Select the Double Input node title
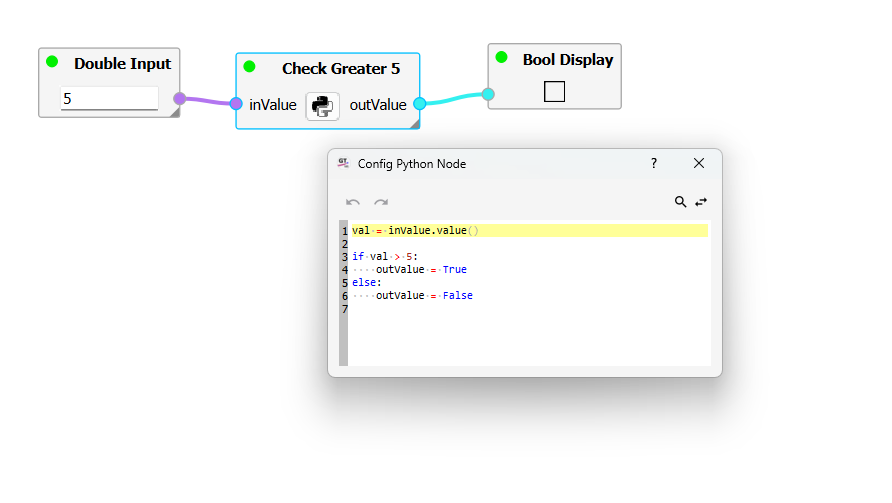This screenshot has width=892, height=503. [122, 64]
